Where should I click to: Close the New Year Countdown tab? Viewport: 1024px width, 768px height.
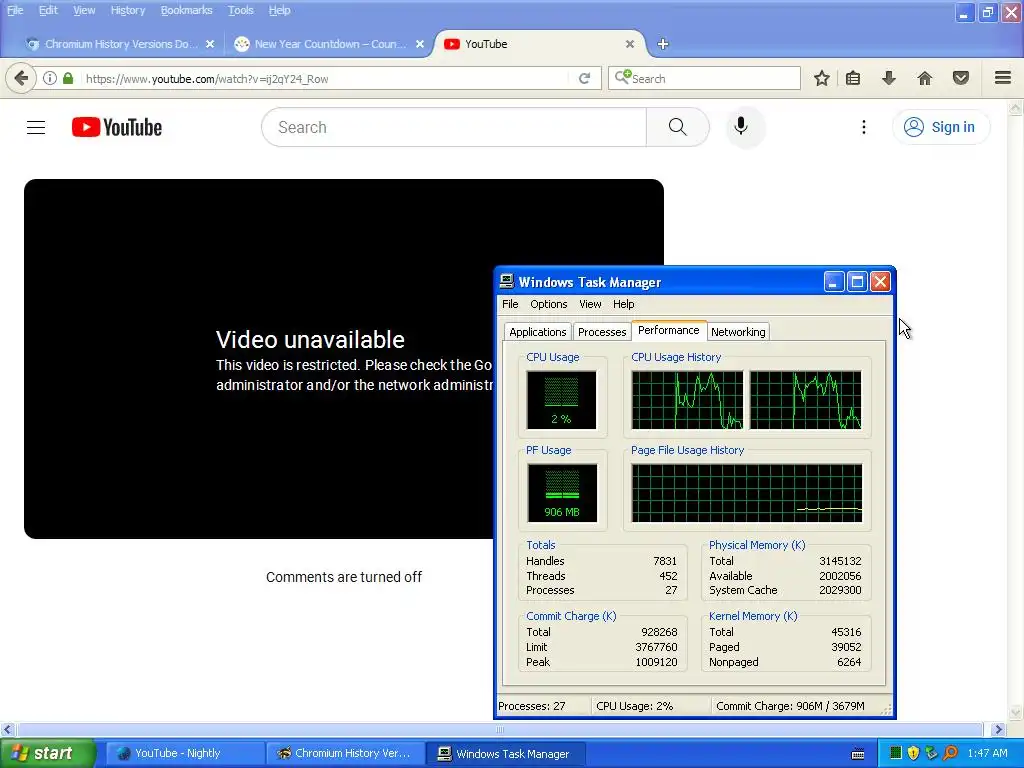pos(420,44)
